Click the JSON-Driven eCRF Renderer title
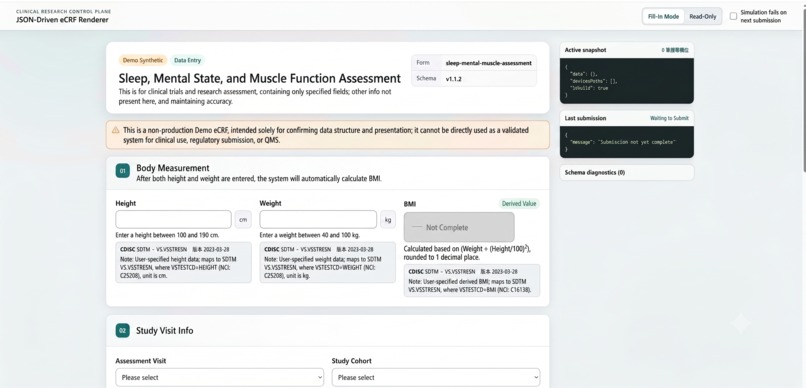The height and width of the screenshot is (388, 806). (62, 20)
